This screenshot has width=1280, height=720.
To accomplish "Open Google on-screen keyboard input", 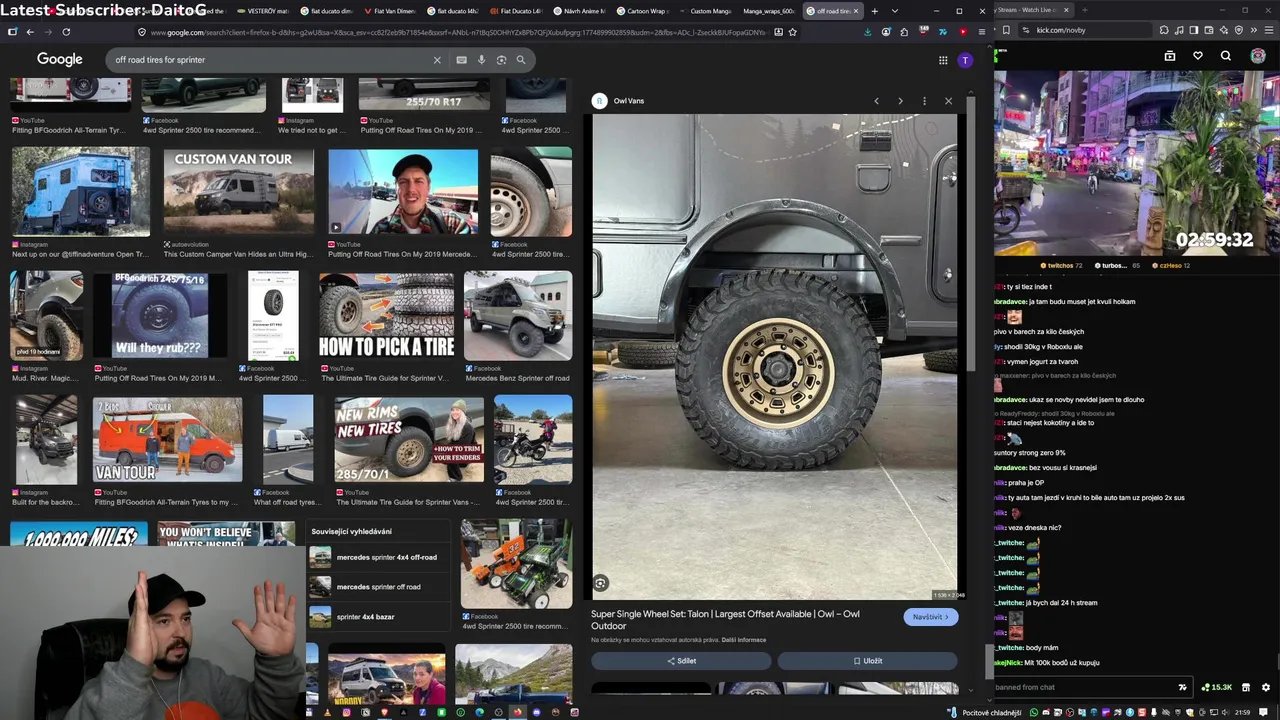I will (x=461, y=60).
